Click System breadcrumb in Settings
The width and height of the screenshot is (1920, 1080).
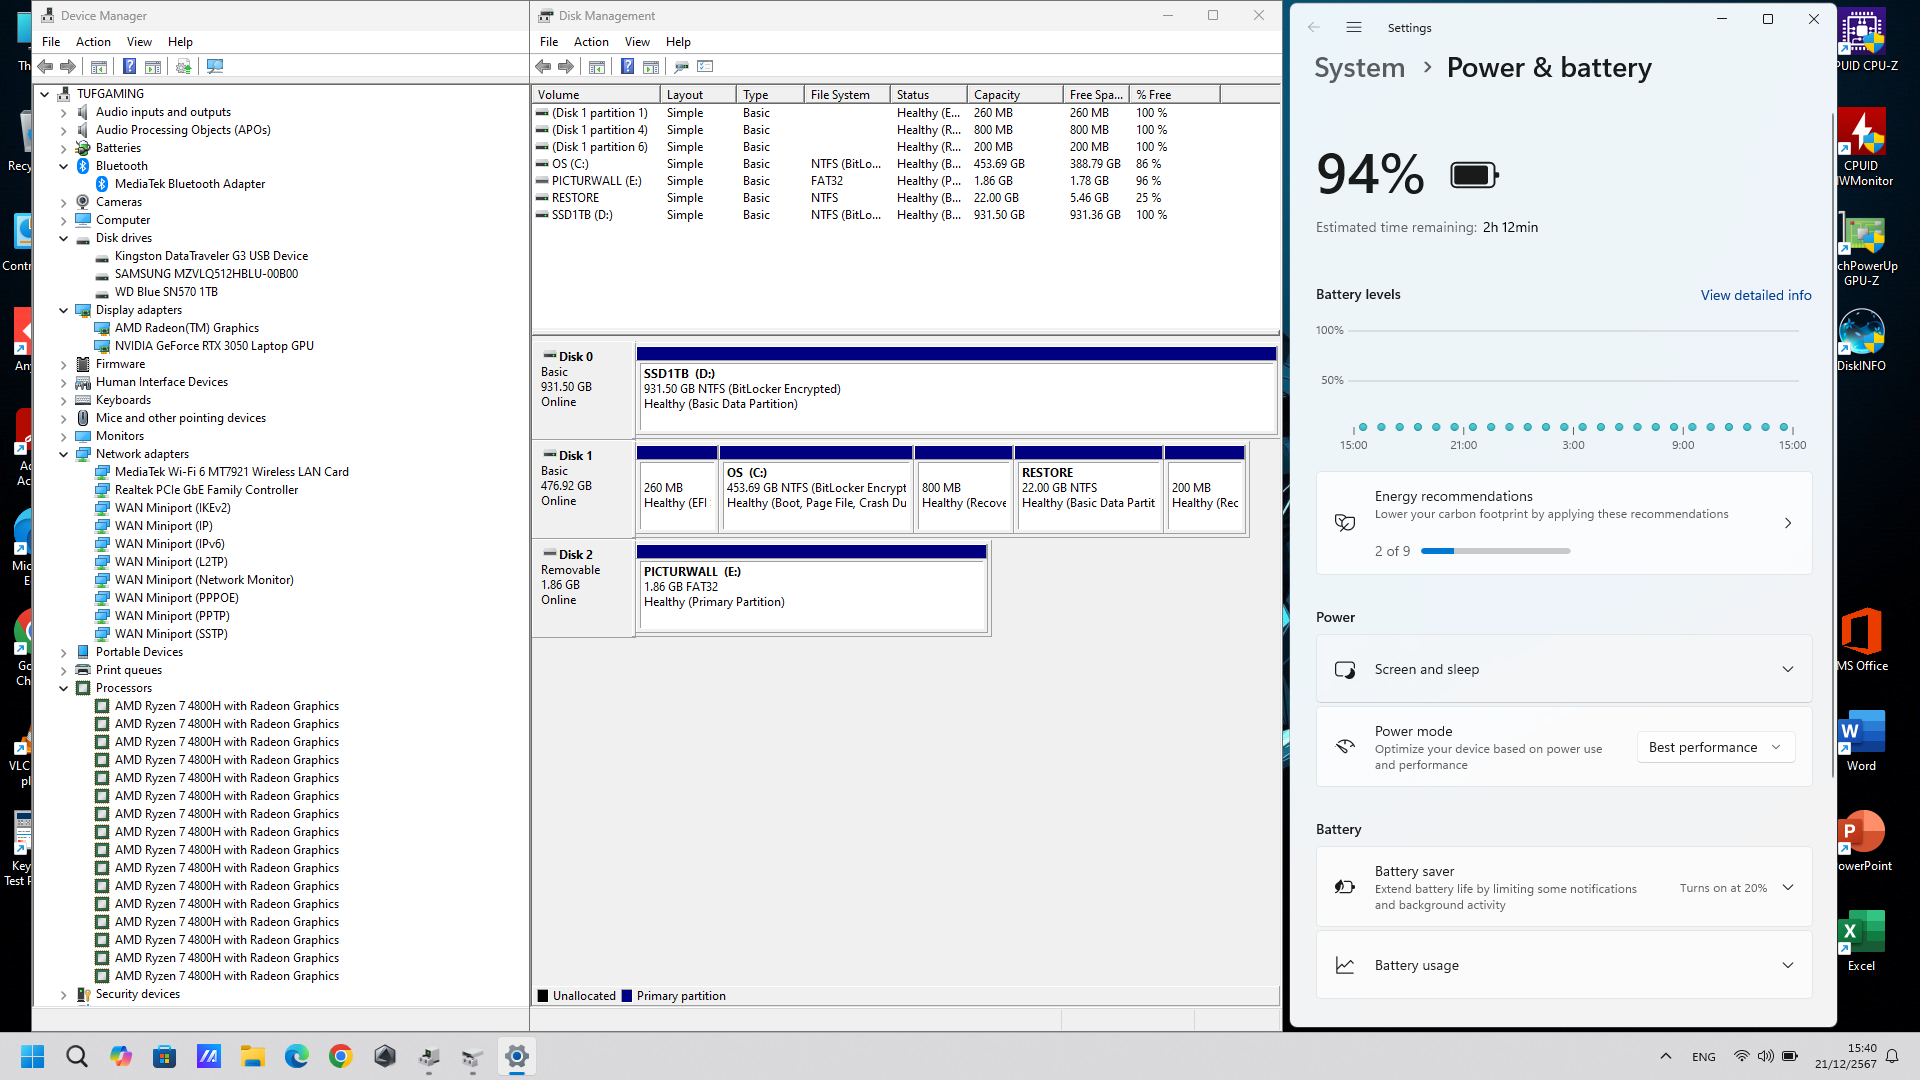[1359, 67]
